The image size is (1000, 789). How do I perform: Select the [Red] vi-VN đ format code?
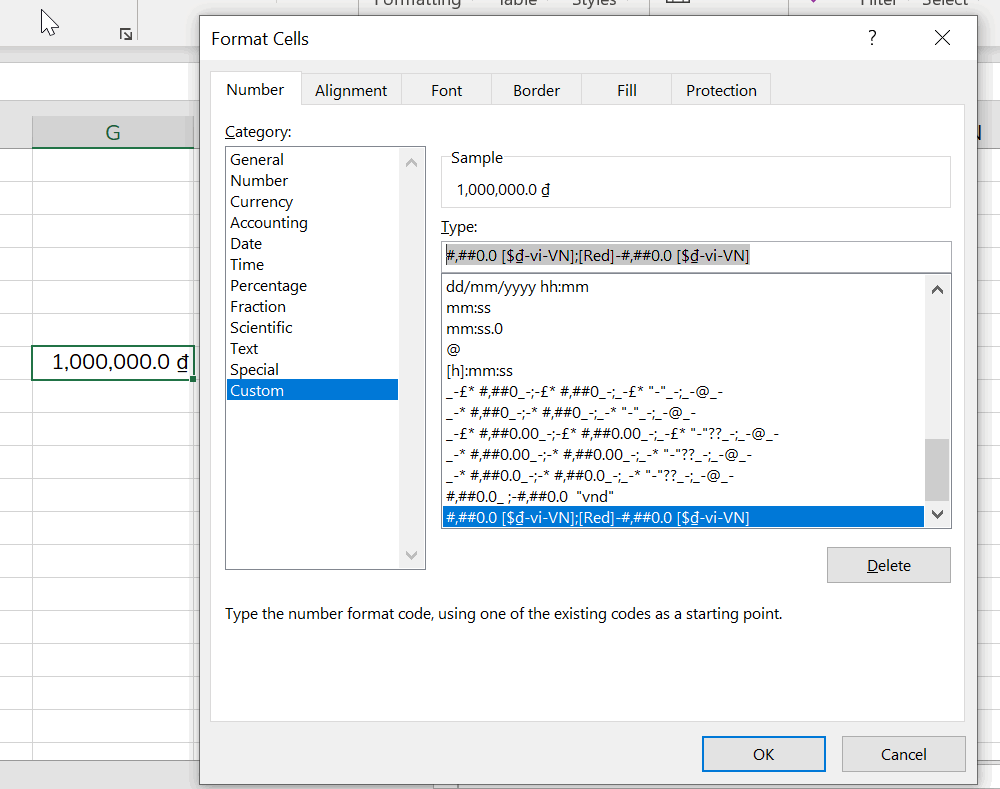683,517
